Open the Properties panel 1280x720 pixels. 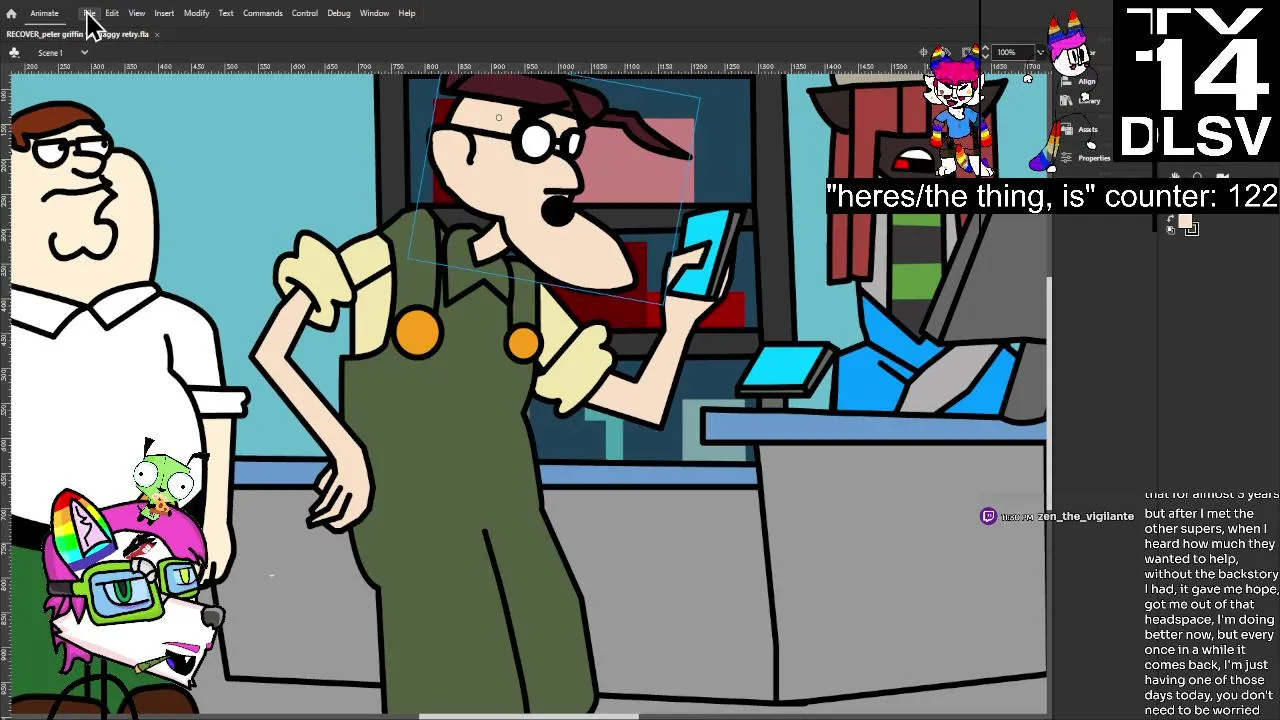[1086, 158]
